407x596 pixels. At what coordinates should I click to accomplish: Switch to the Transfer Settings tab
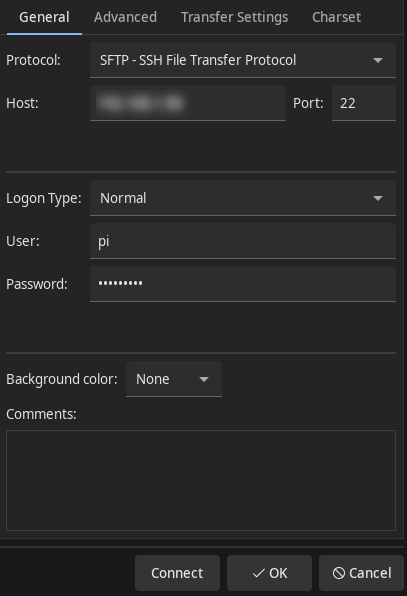[234, 17]
